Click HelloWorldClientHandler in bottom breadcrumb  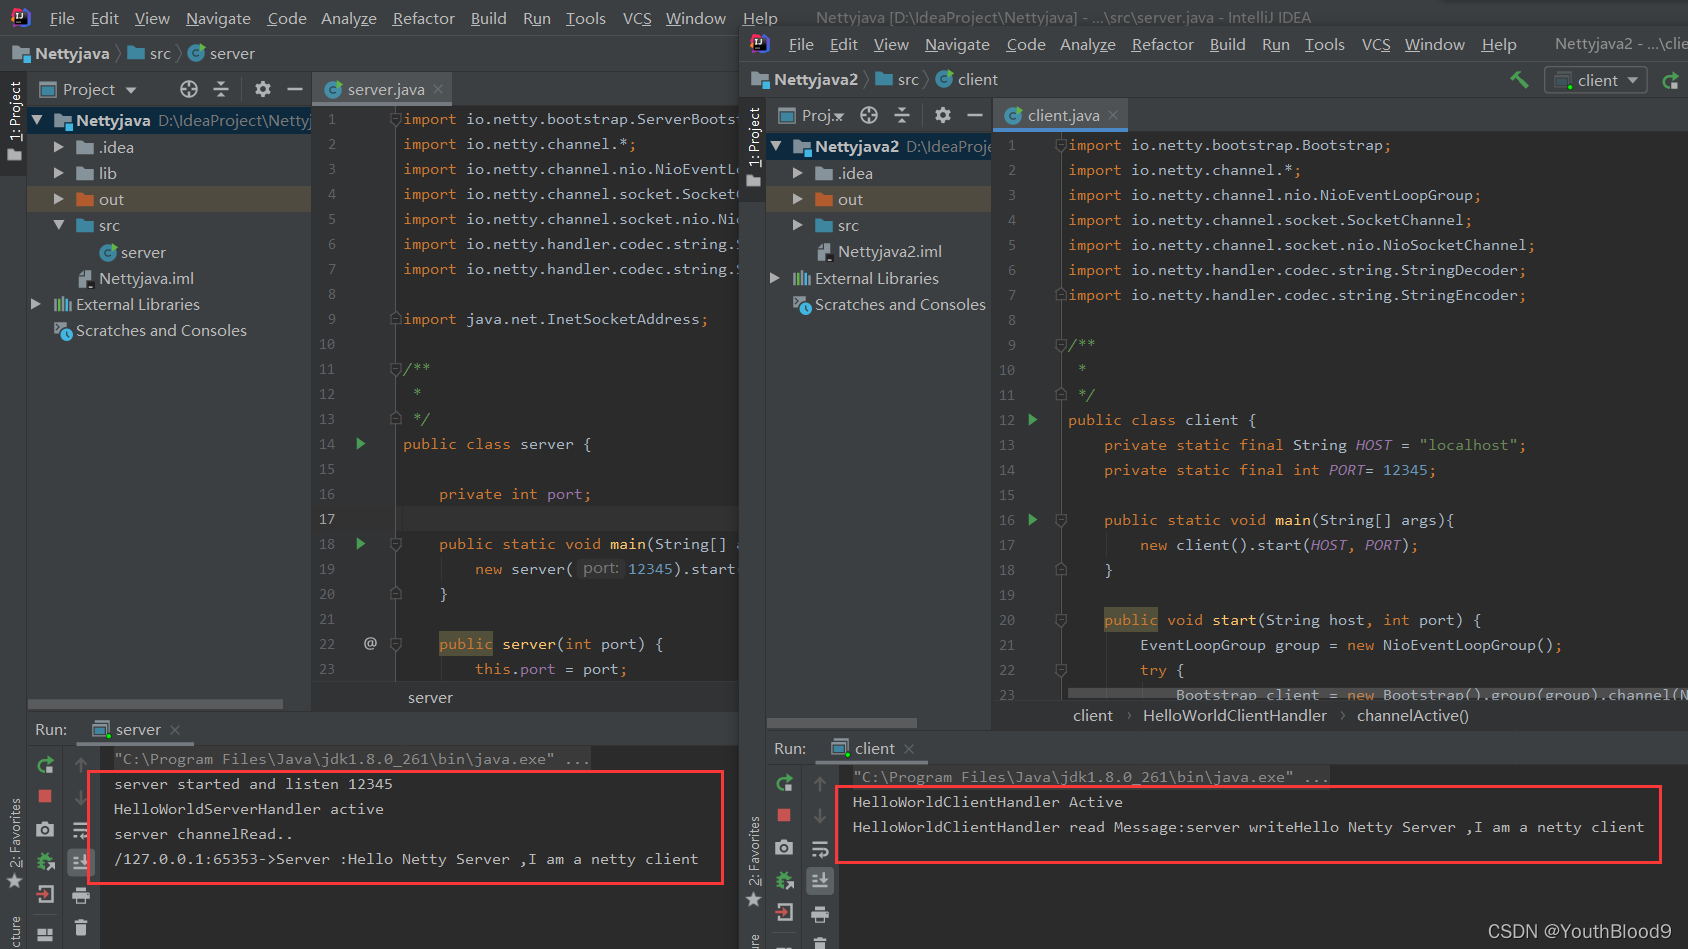tap(1234, 715)
